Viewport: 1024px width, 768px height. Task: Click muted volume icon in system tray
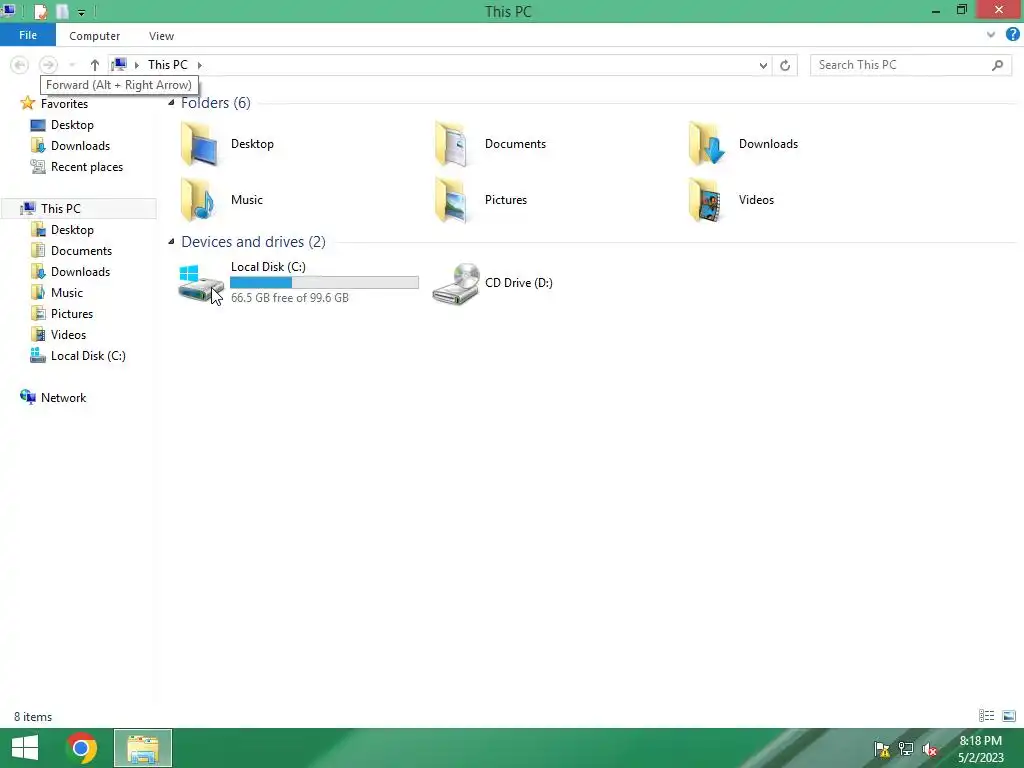point(929,749)
